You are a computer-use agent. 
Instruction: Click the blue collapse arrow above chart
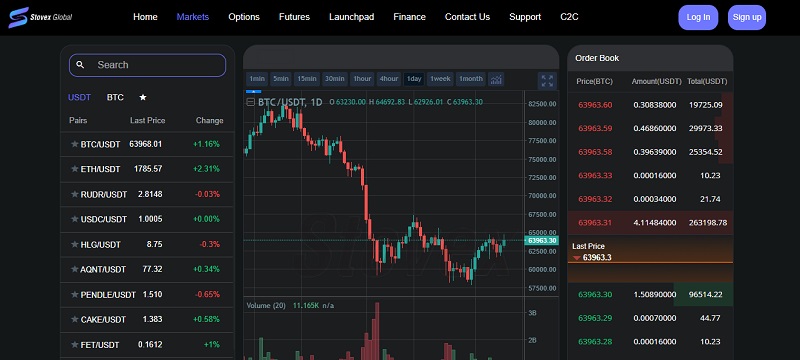point(254,92)
